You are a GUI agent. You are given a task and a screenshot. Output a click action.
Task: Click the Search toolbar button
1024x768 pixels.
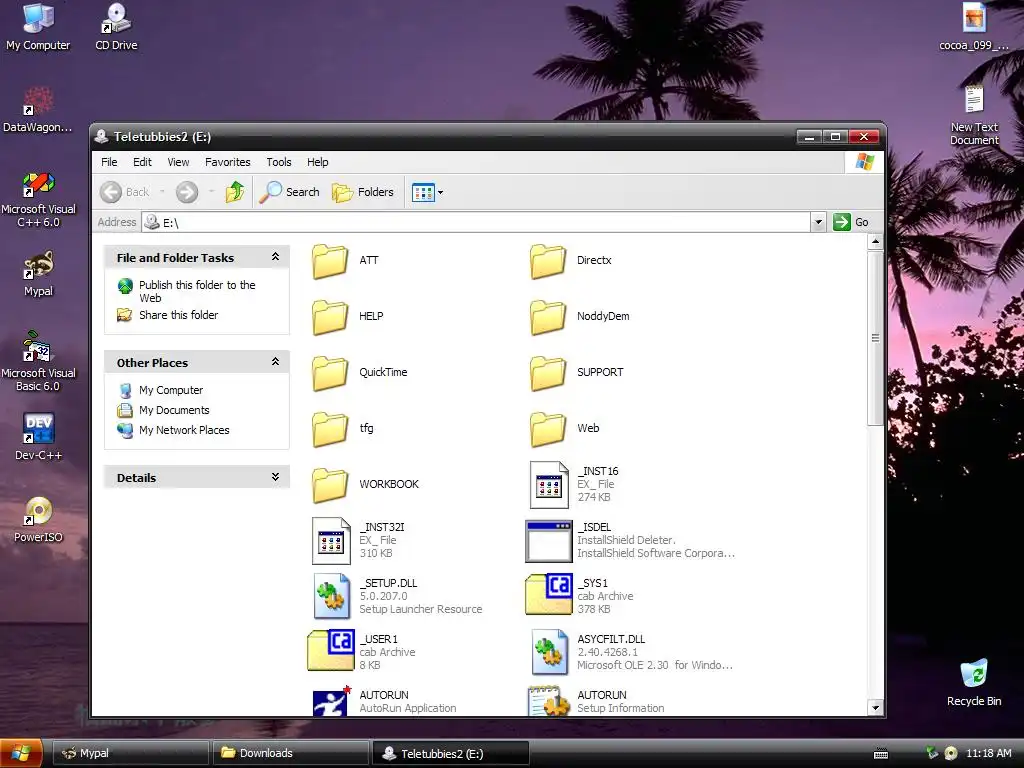289,192
